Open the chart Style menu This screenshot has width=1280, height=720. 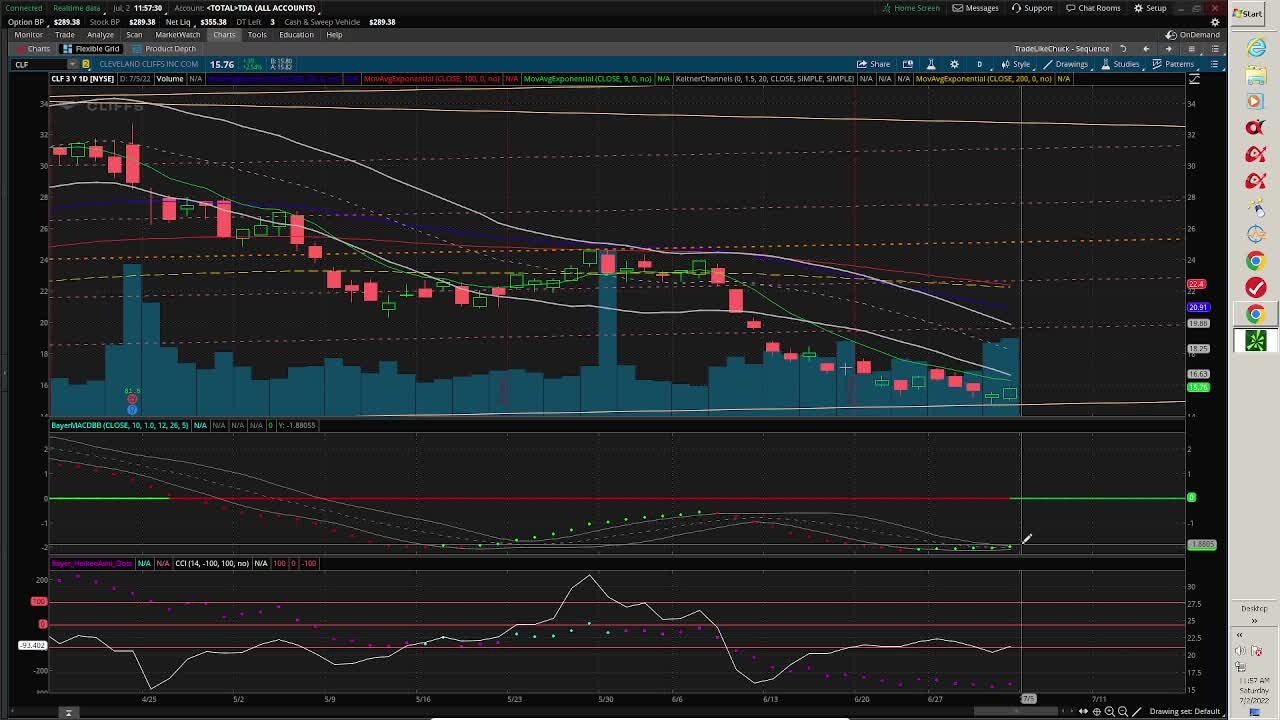(x=1016, y=64)
